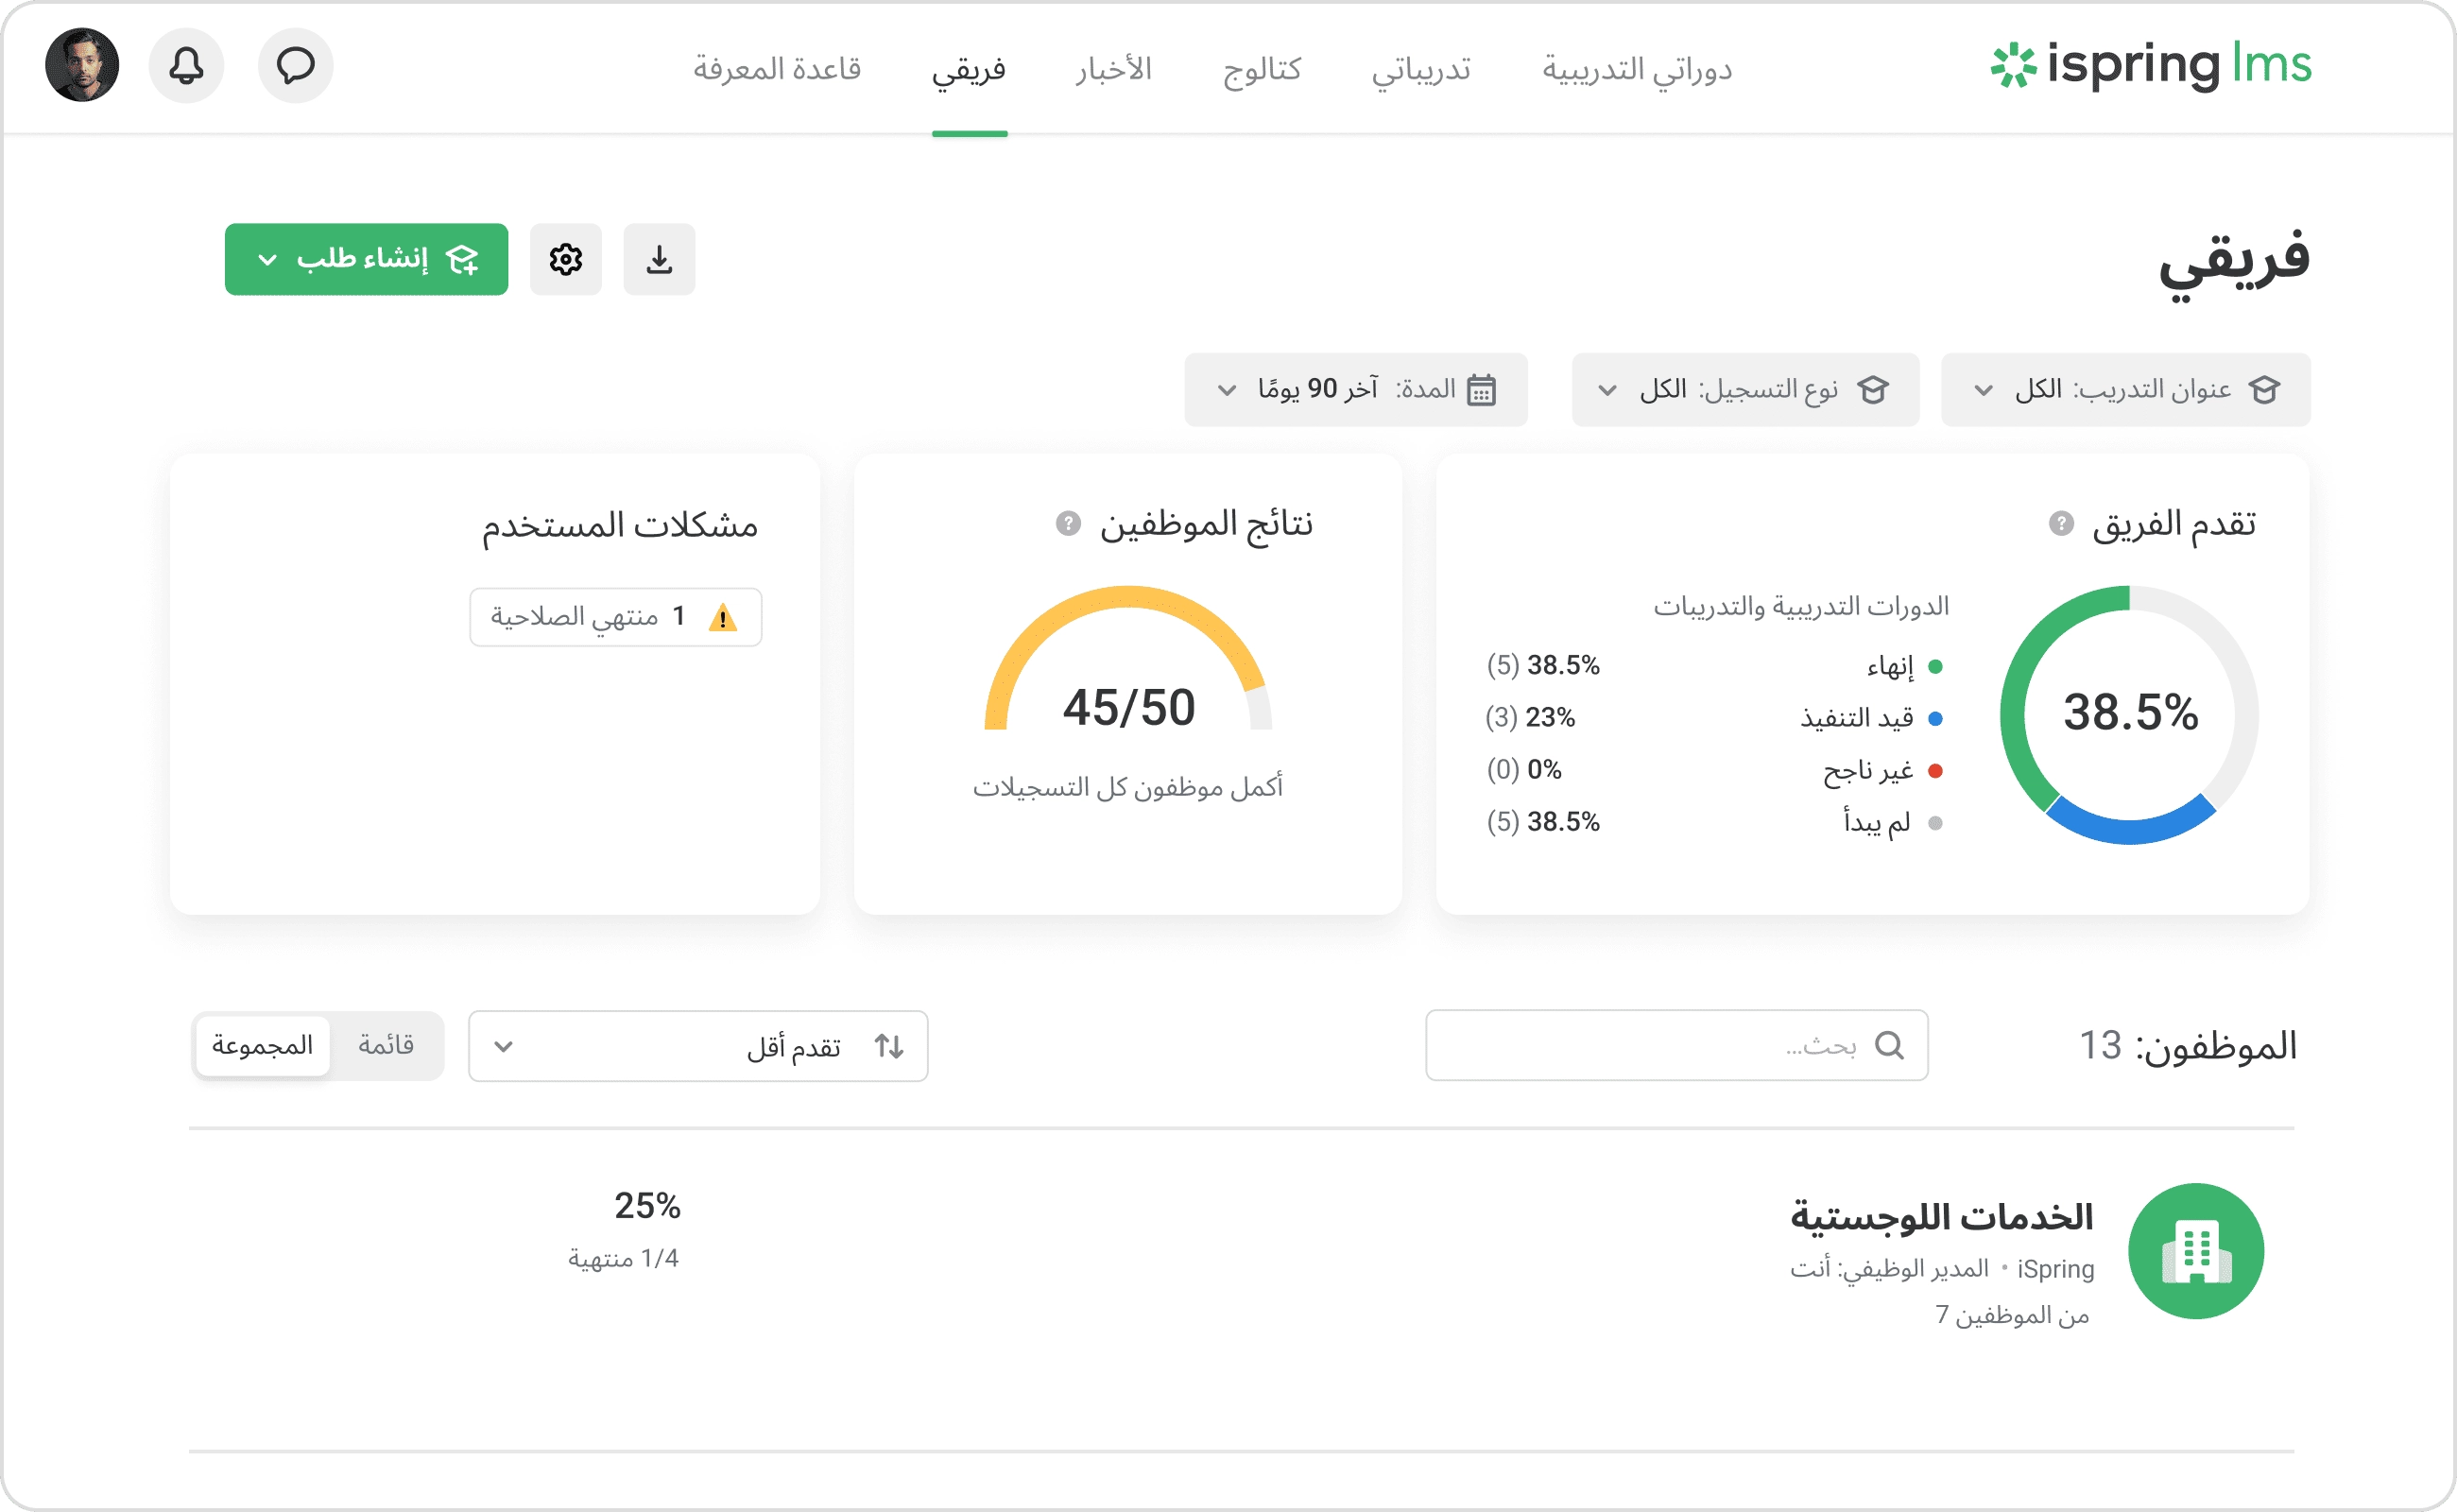
Task: Click the iSpring LMS logo
Action: coord(2148,68)
